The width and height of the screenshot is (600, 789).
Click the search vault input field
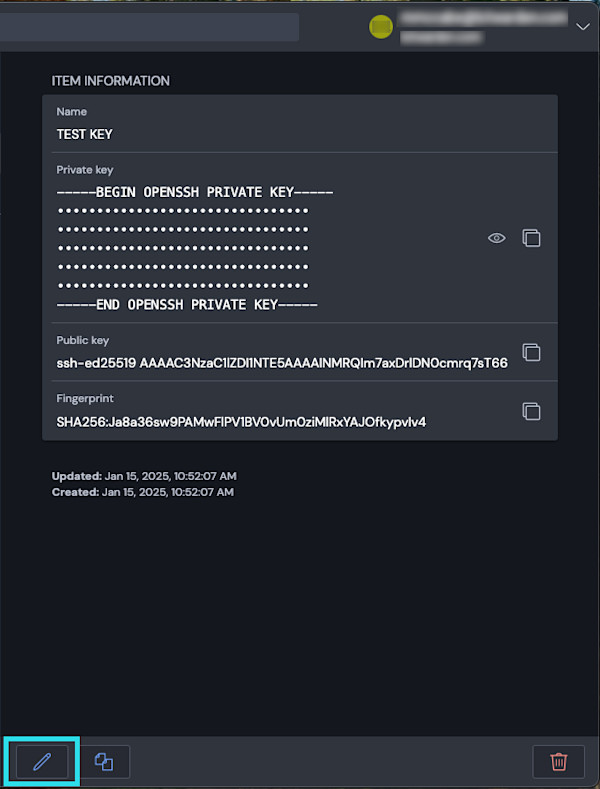pyautogui.click(x=150, y=27)
